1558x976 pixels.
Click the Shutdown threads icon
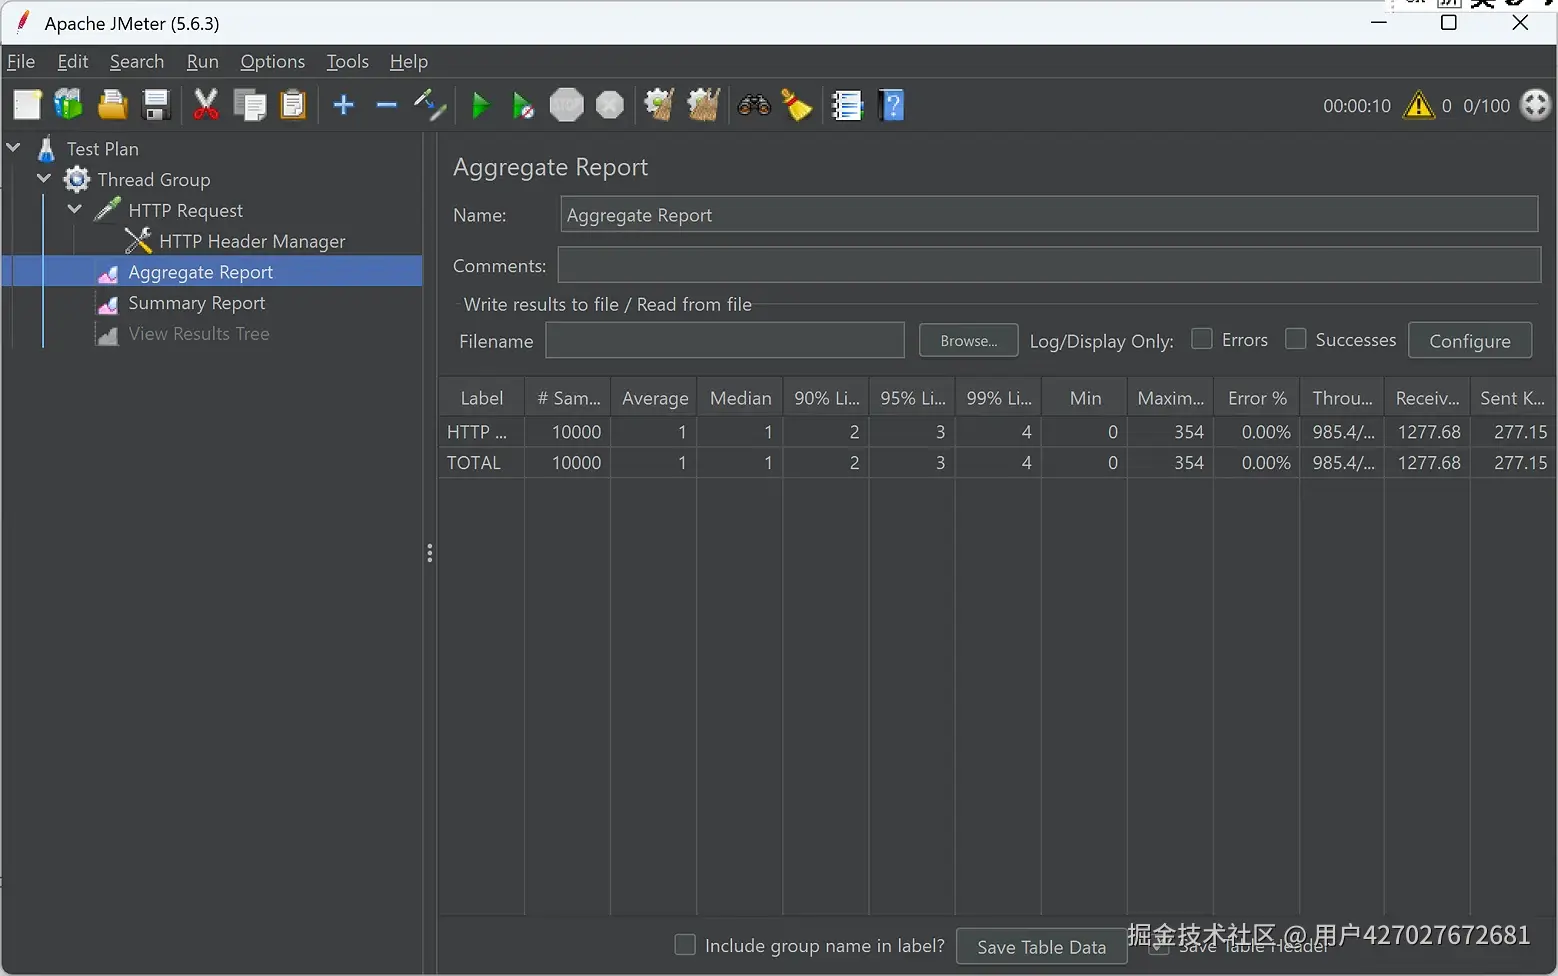coord(610,105)
